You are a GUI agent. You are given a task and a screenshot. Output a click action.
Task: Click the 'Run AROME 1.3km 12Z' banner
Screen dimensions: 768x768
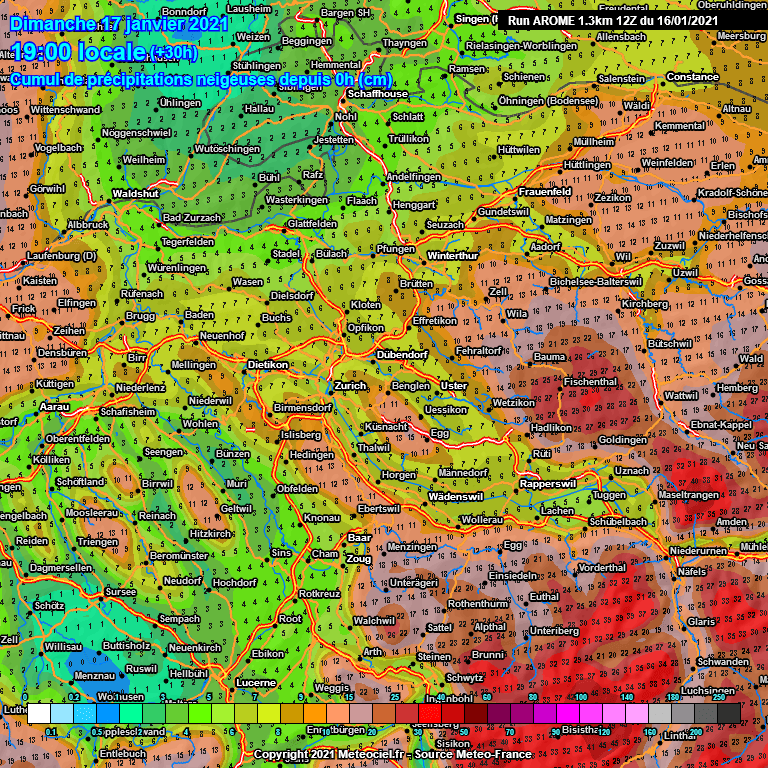(x=613, y=21)
